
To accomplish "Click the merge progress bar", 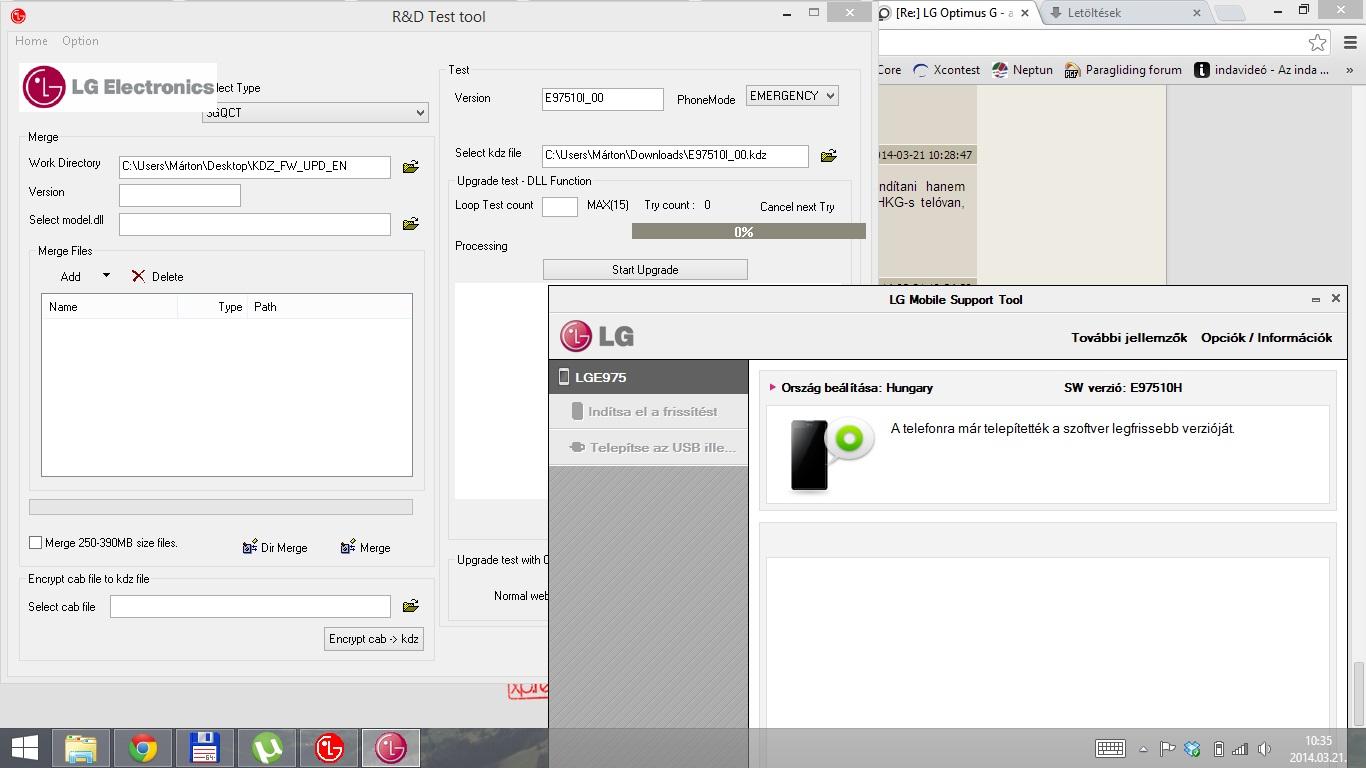I will coord(221,507).
